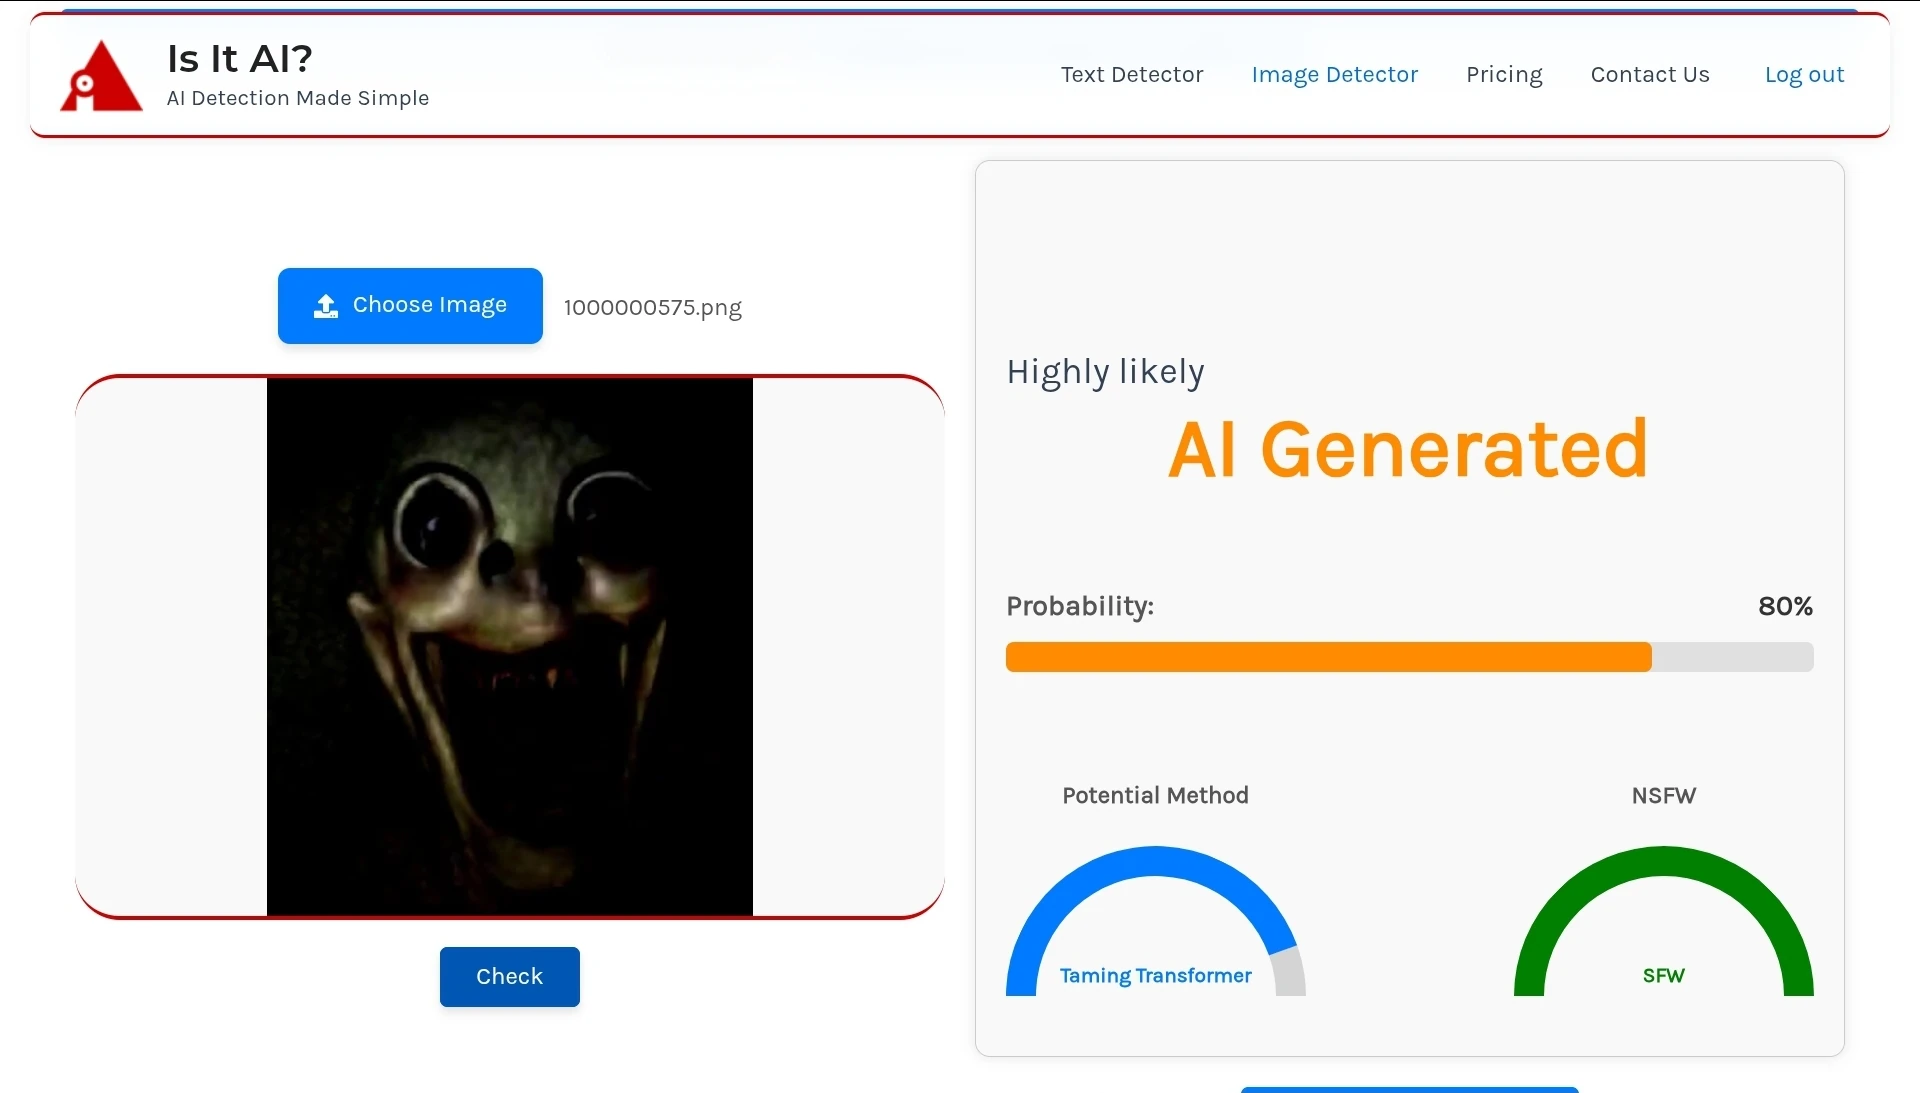Screen dimensions: 1920x1093
Task: Click the uploaded scary face thumbnail
Action: (x=509, y=647)
